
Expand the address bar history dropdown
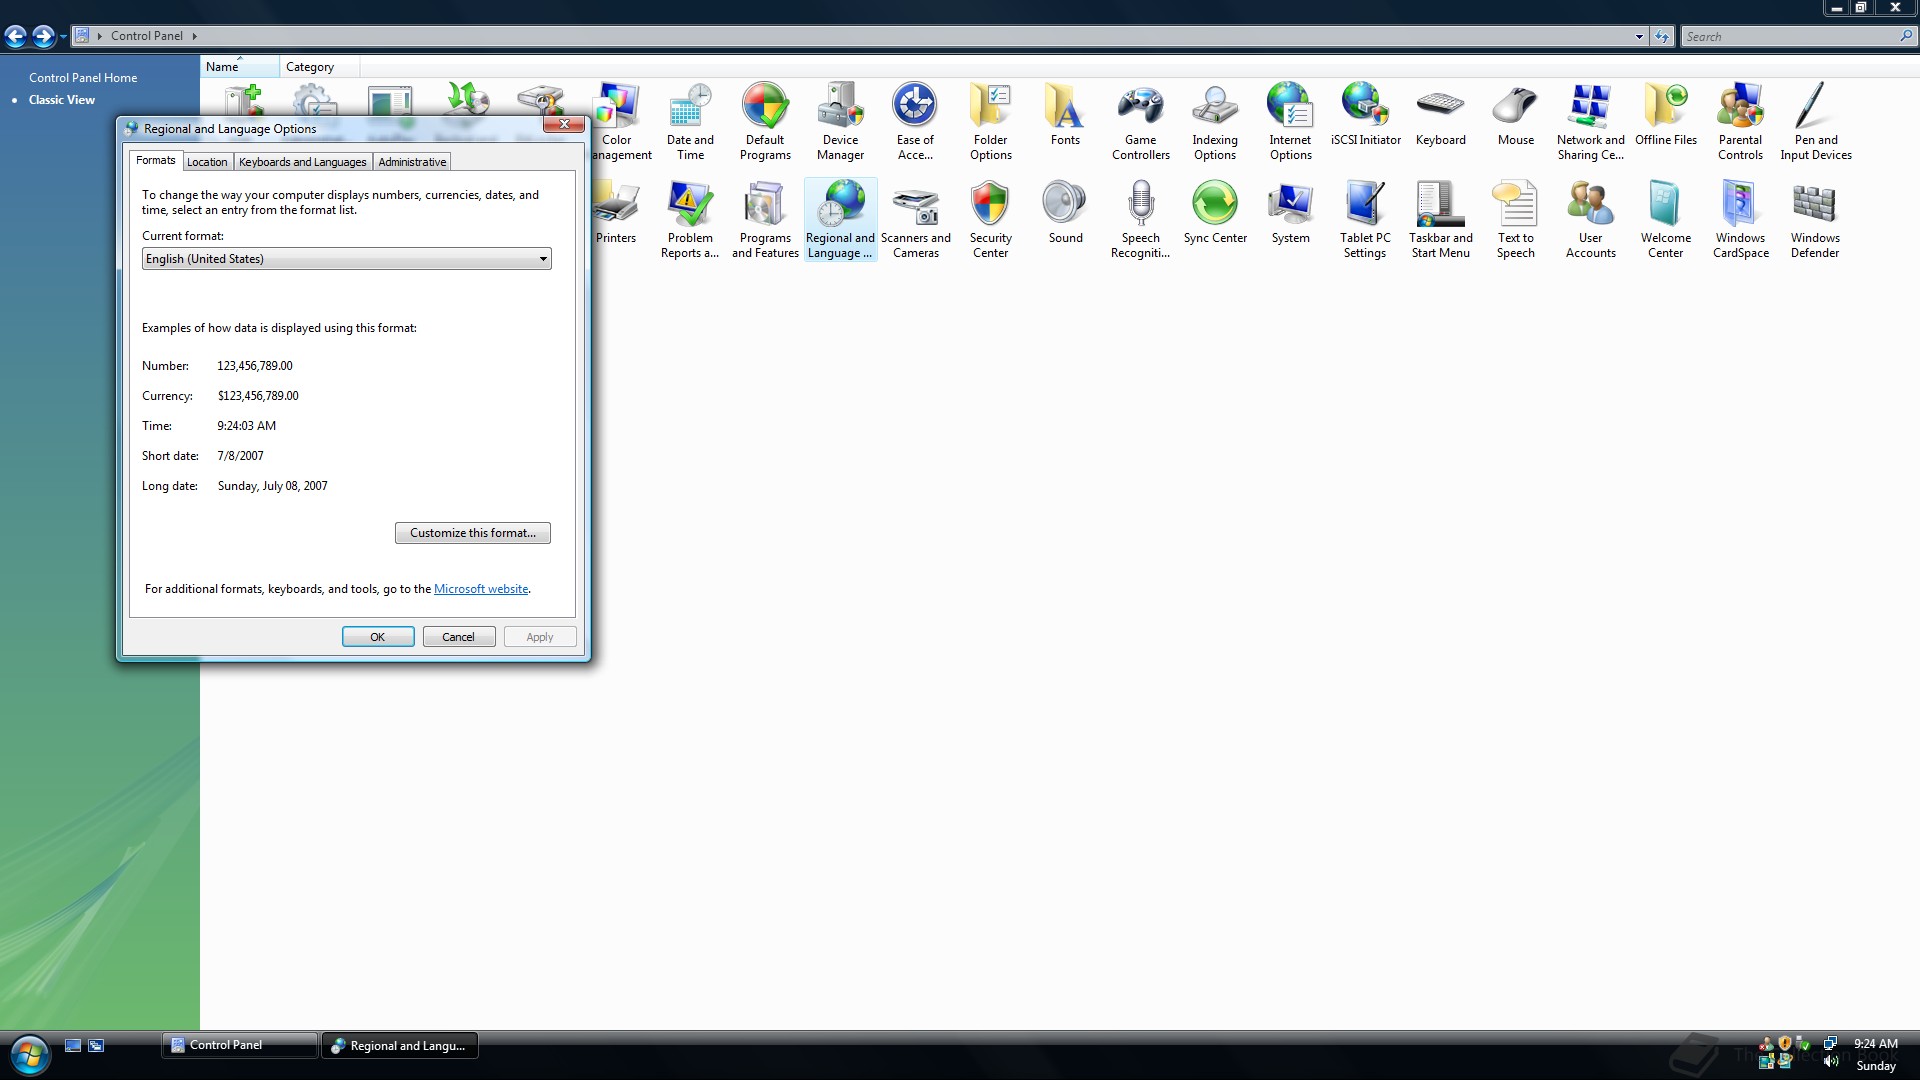(x=1639, y=36)
